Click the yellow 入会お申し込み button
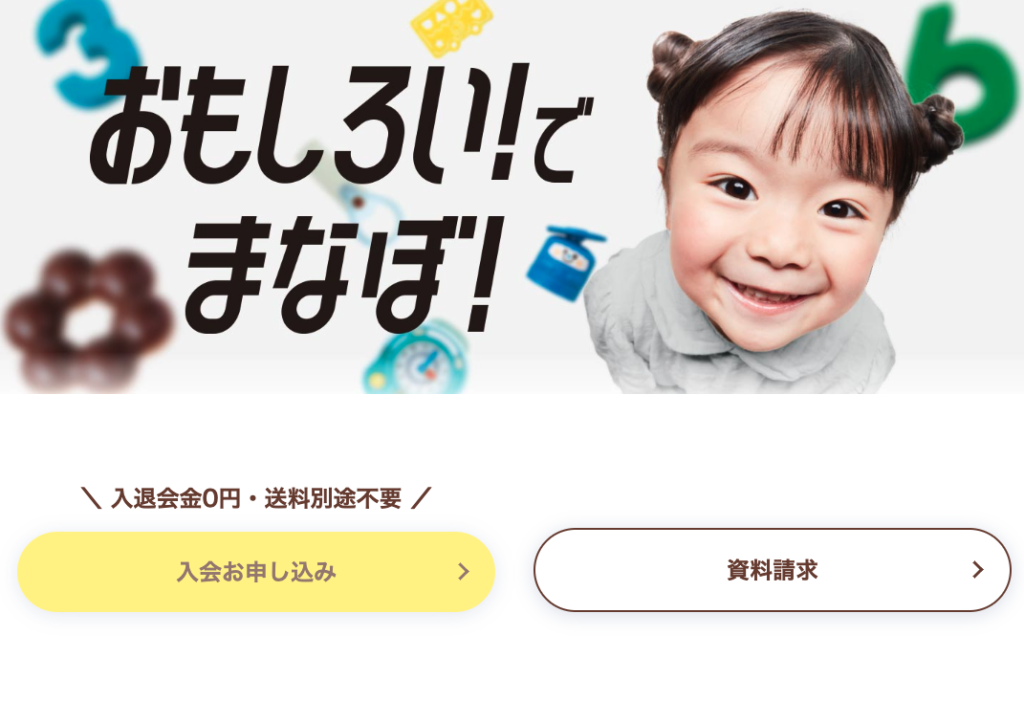 256,572
